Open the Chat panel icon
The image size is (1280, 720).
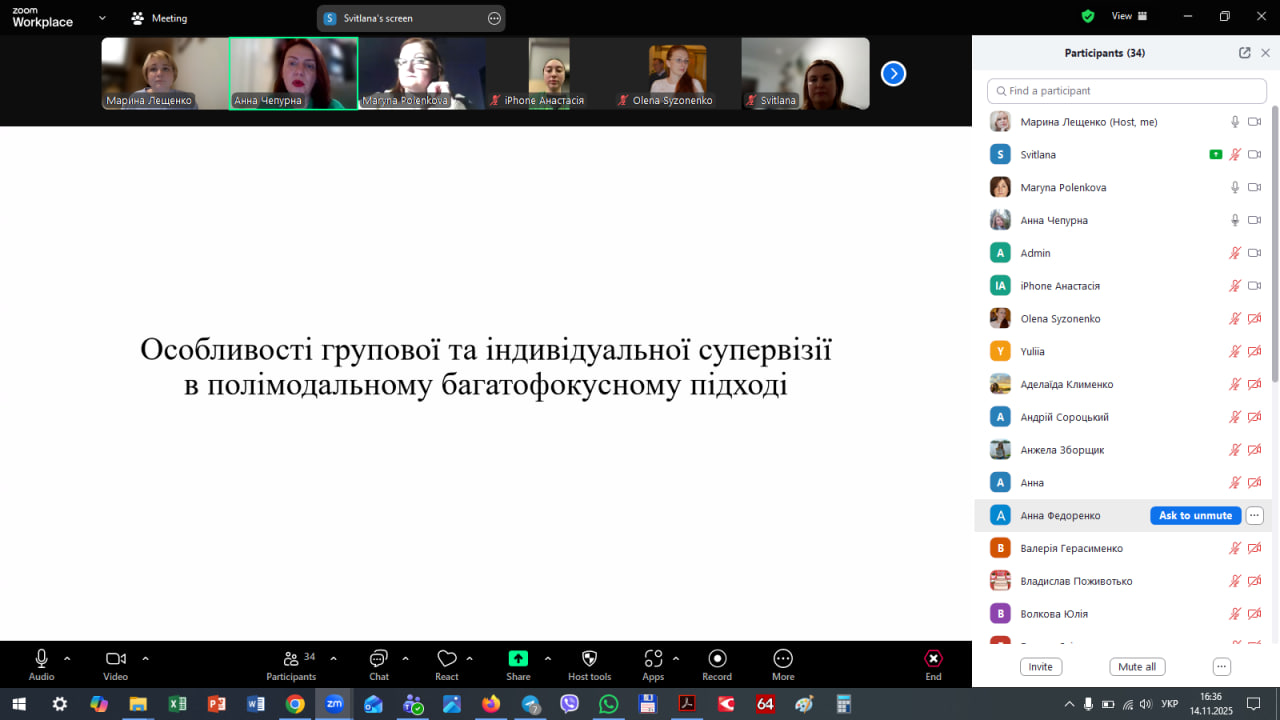[379, 659]
